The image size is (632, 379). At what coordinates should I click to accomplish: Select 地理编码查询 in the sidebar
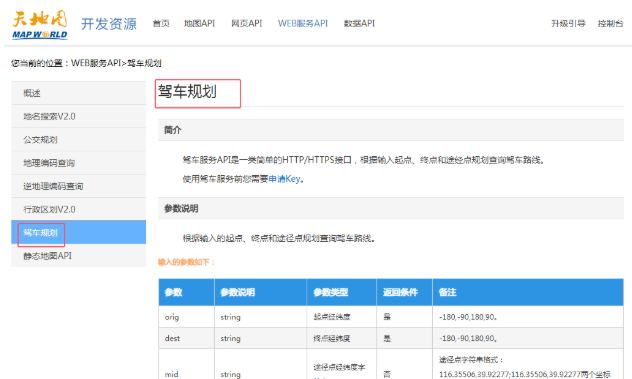pos(79,163)
